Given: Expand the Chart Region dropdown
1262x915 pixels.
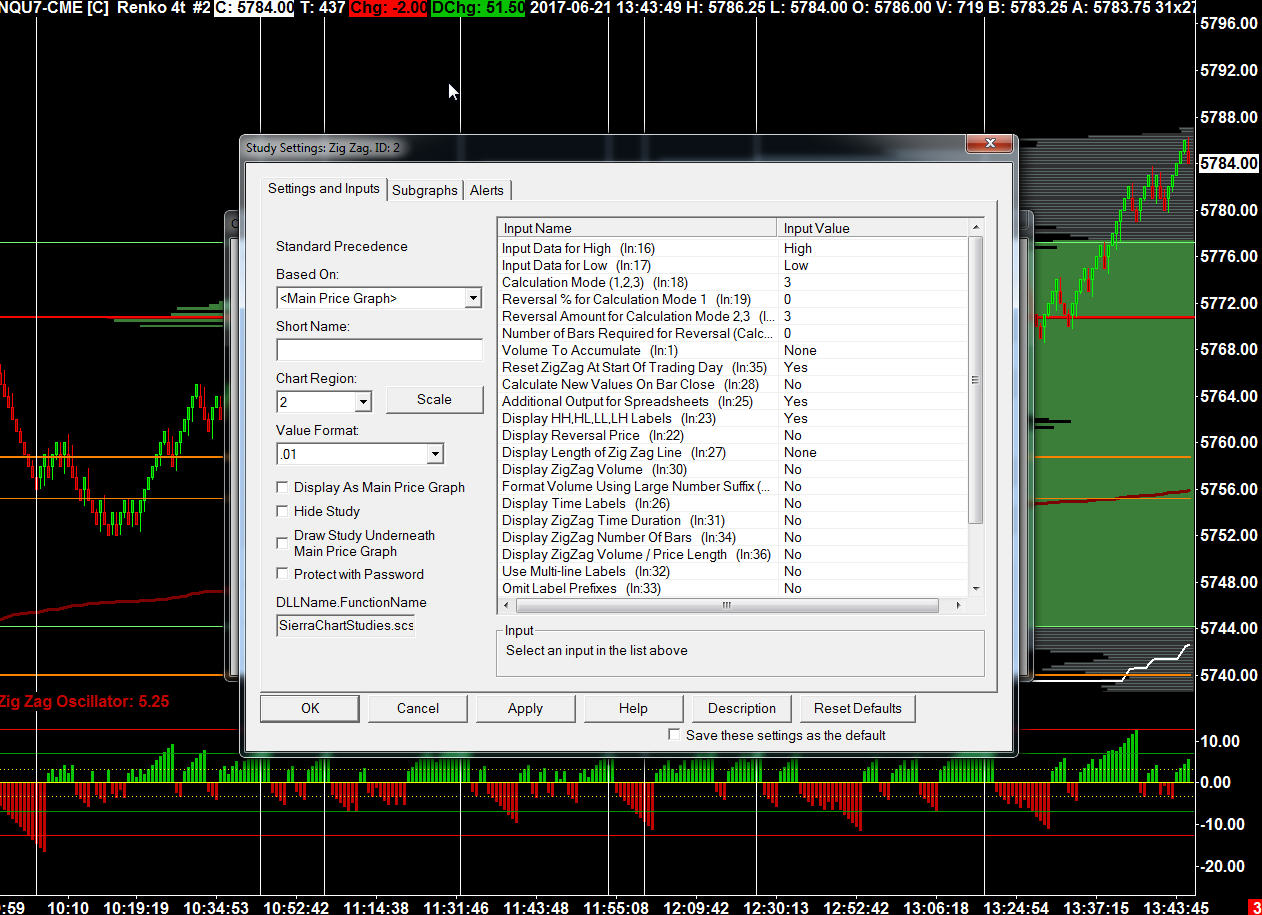Looking at the screenshot, I should tap(363, 402).
